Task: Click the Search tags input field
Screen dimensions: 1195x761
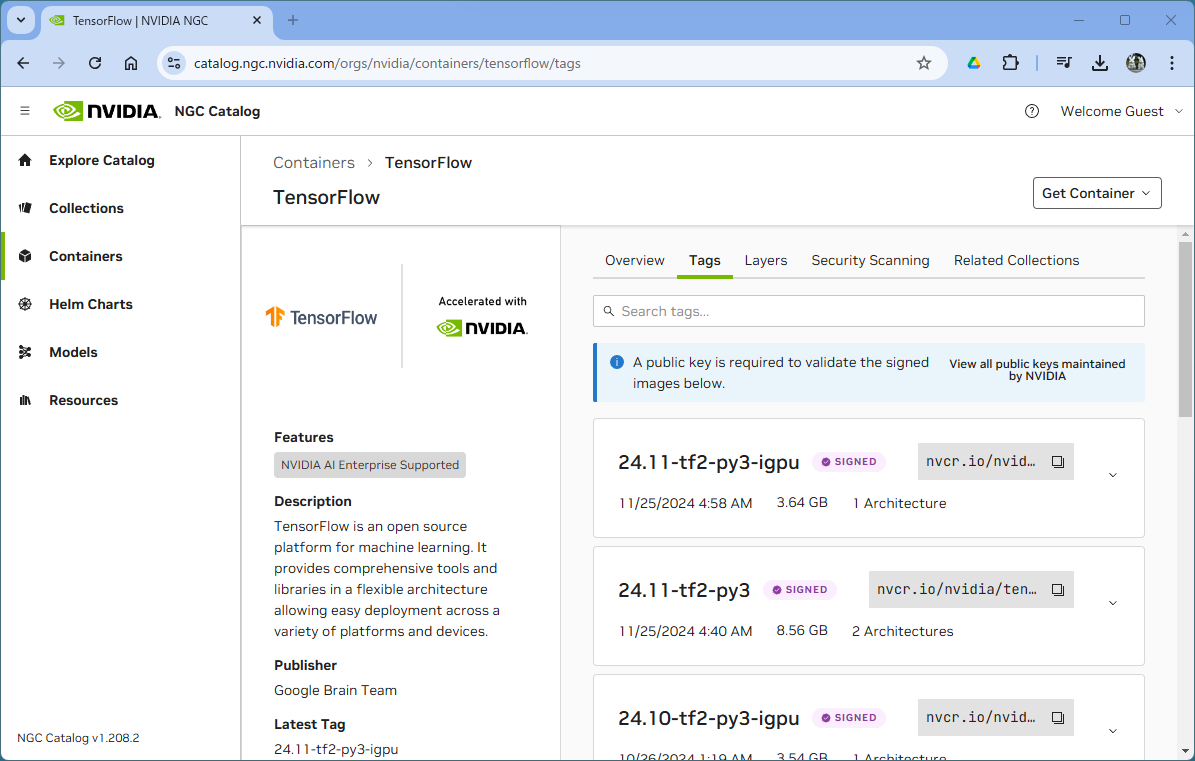Action: (868, 311)
